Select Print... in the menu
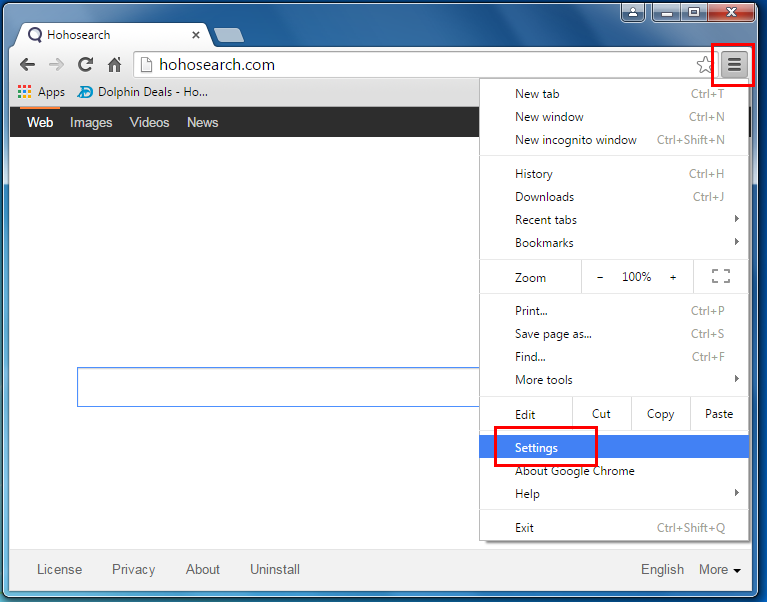 point(614,311)
